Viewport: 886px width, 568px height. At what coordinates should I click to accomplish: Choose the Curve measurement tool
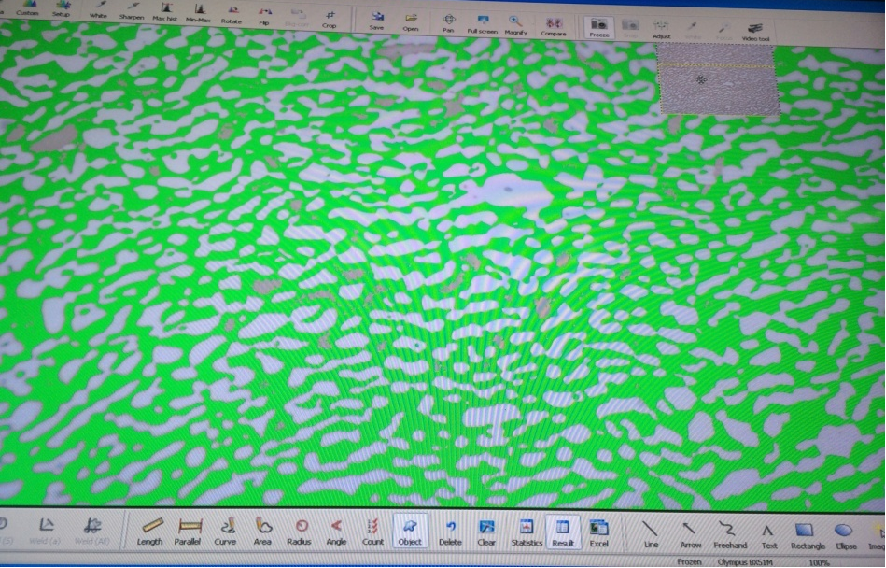[226, 530]
